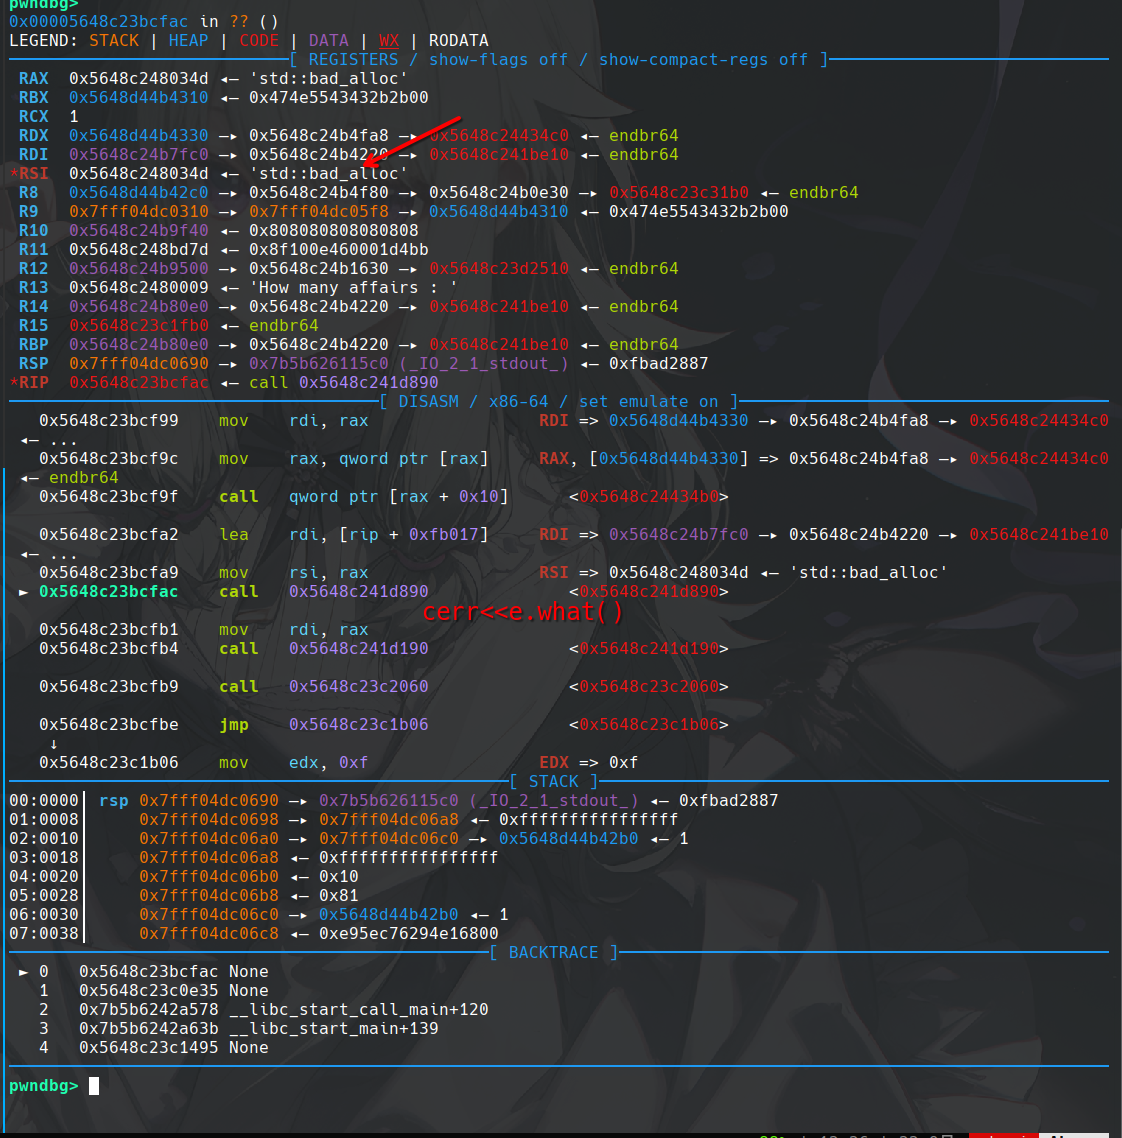
Task: Place cursor at the bottom pwndbg prompt
Action: (94, 1086)
